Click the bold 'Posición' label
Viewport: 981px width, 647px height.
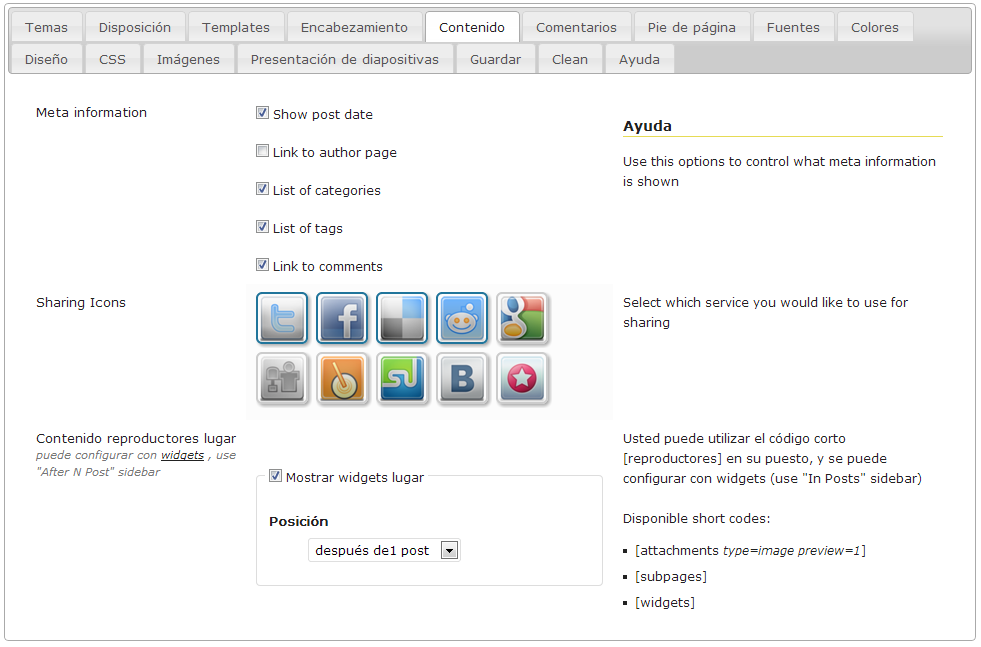point(298,521)
